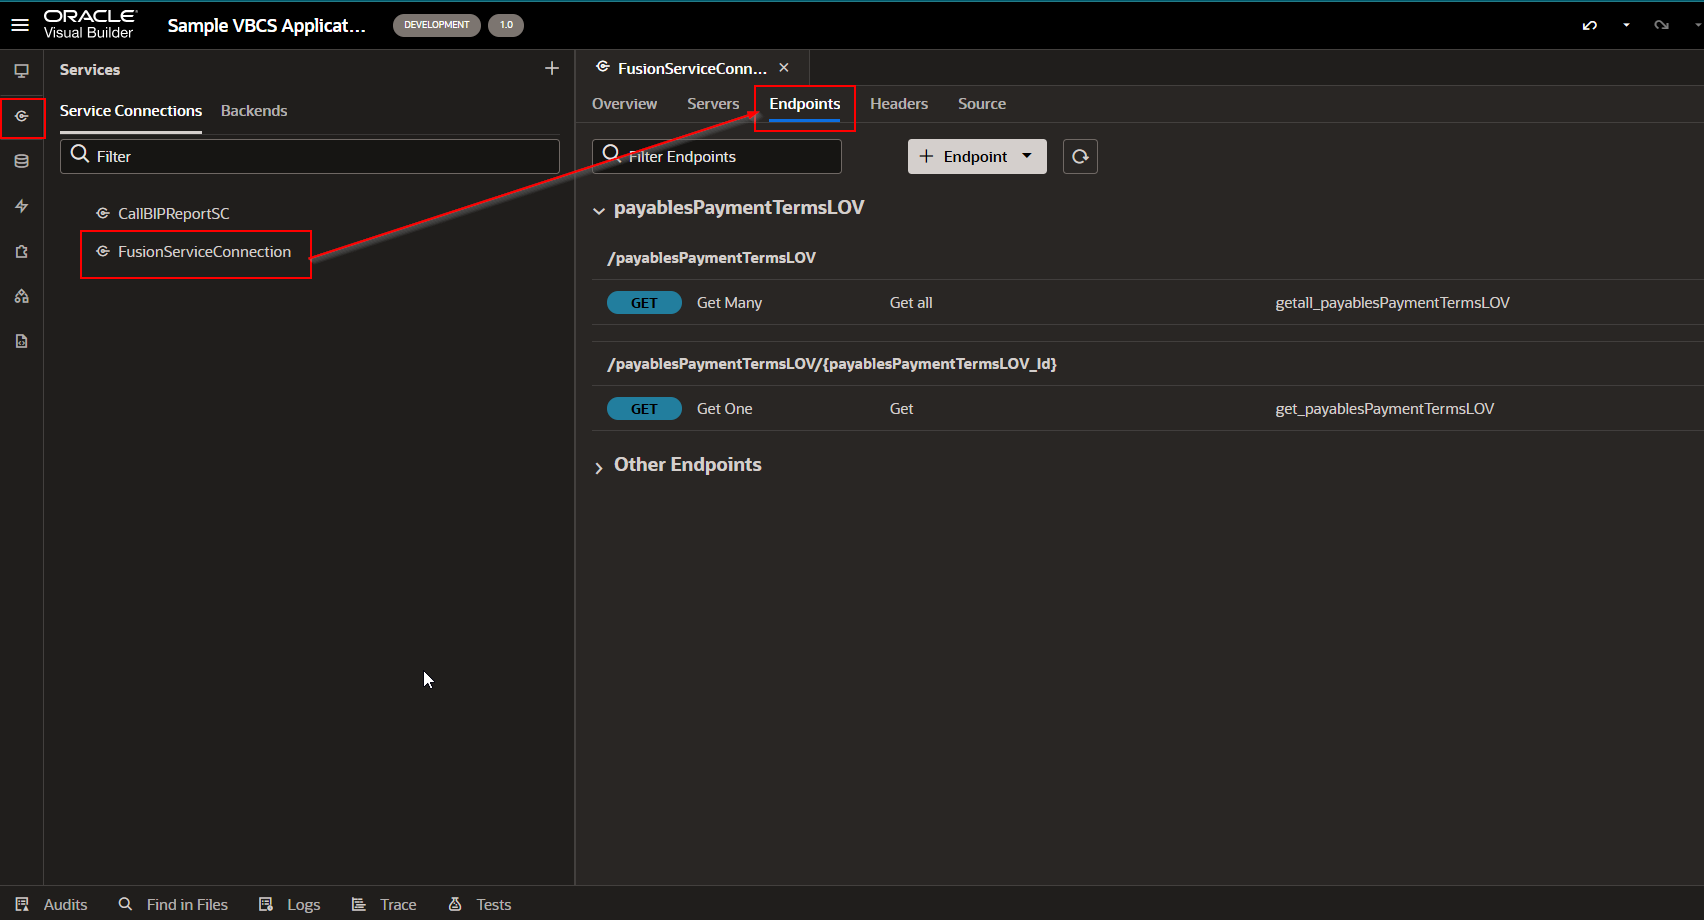Viewport: 1704px width, 920px height.
Task: Click the 1.0 version badge
Action: point(506,25)
